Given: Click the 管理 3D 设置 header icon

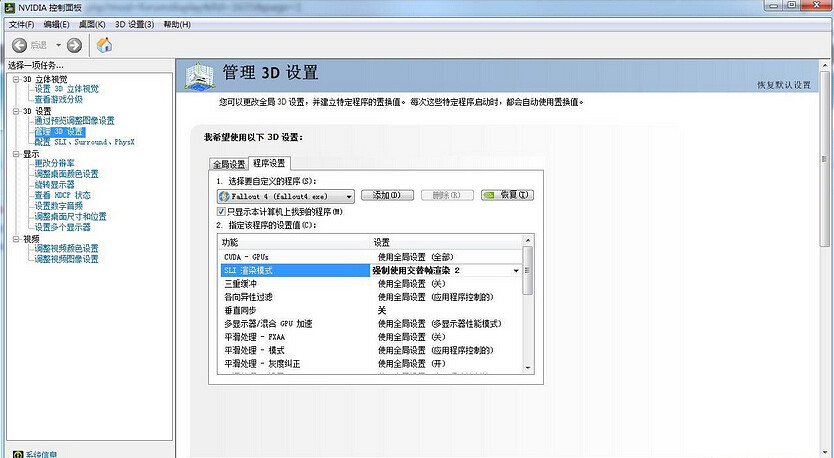Looking at the screenshot, I should [199, 76].
